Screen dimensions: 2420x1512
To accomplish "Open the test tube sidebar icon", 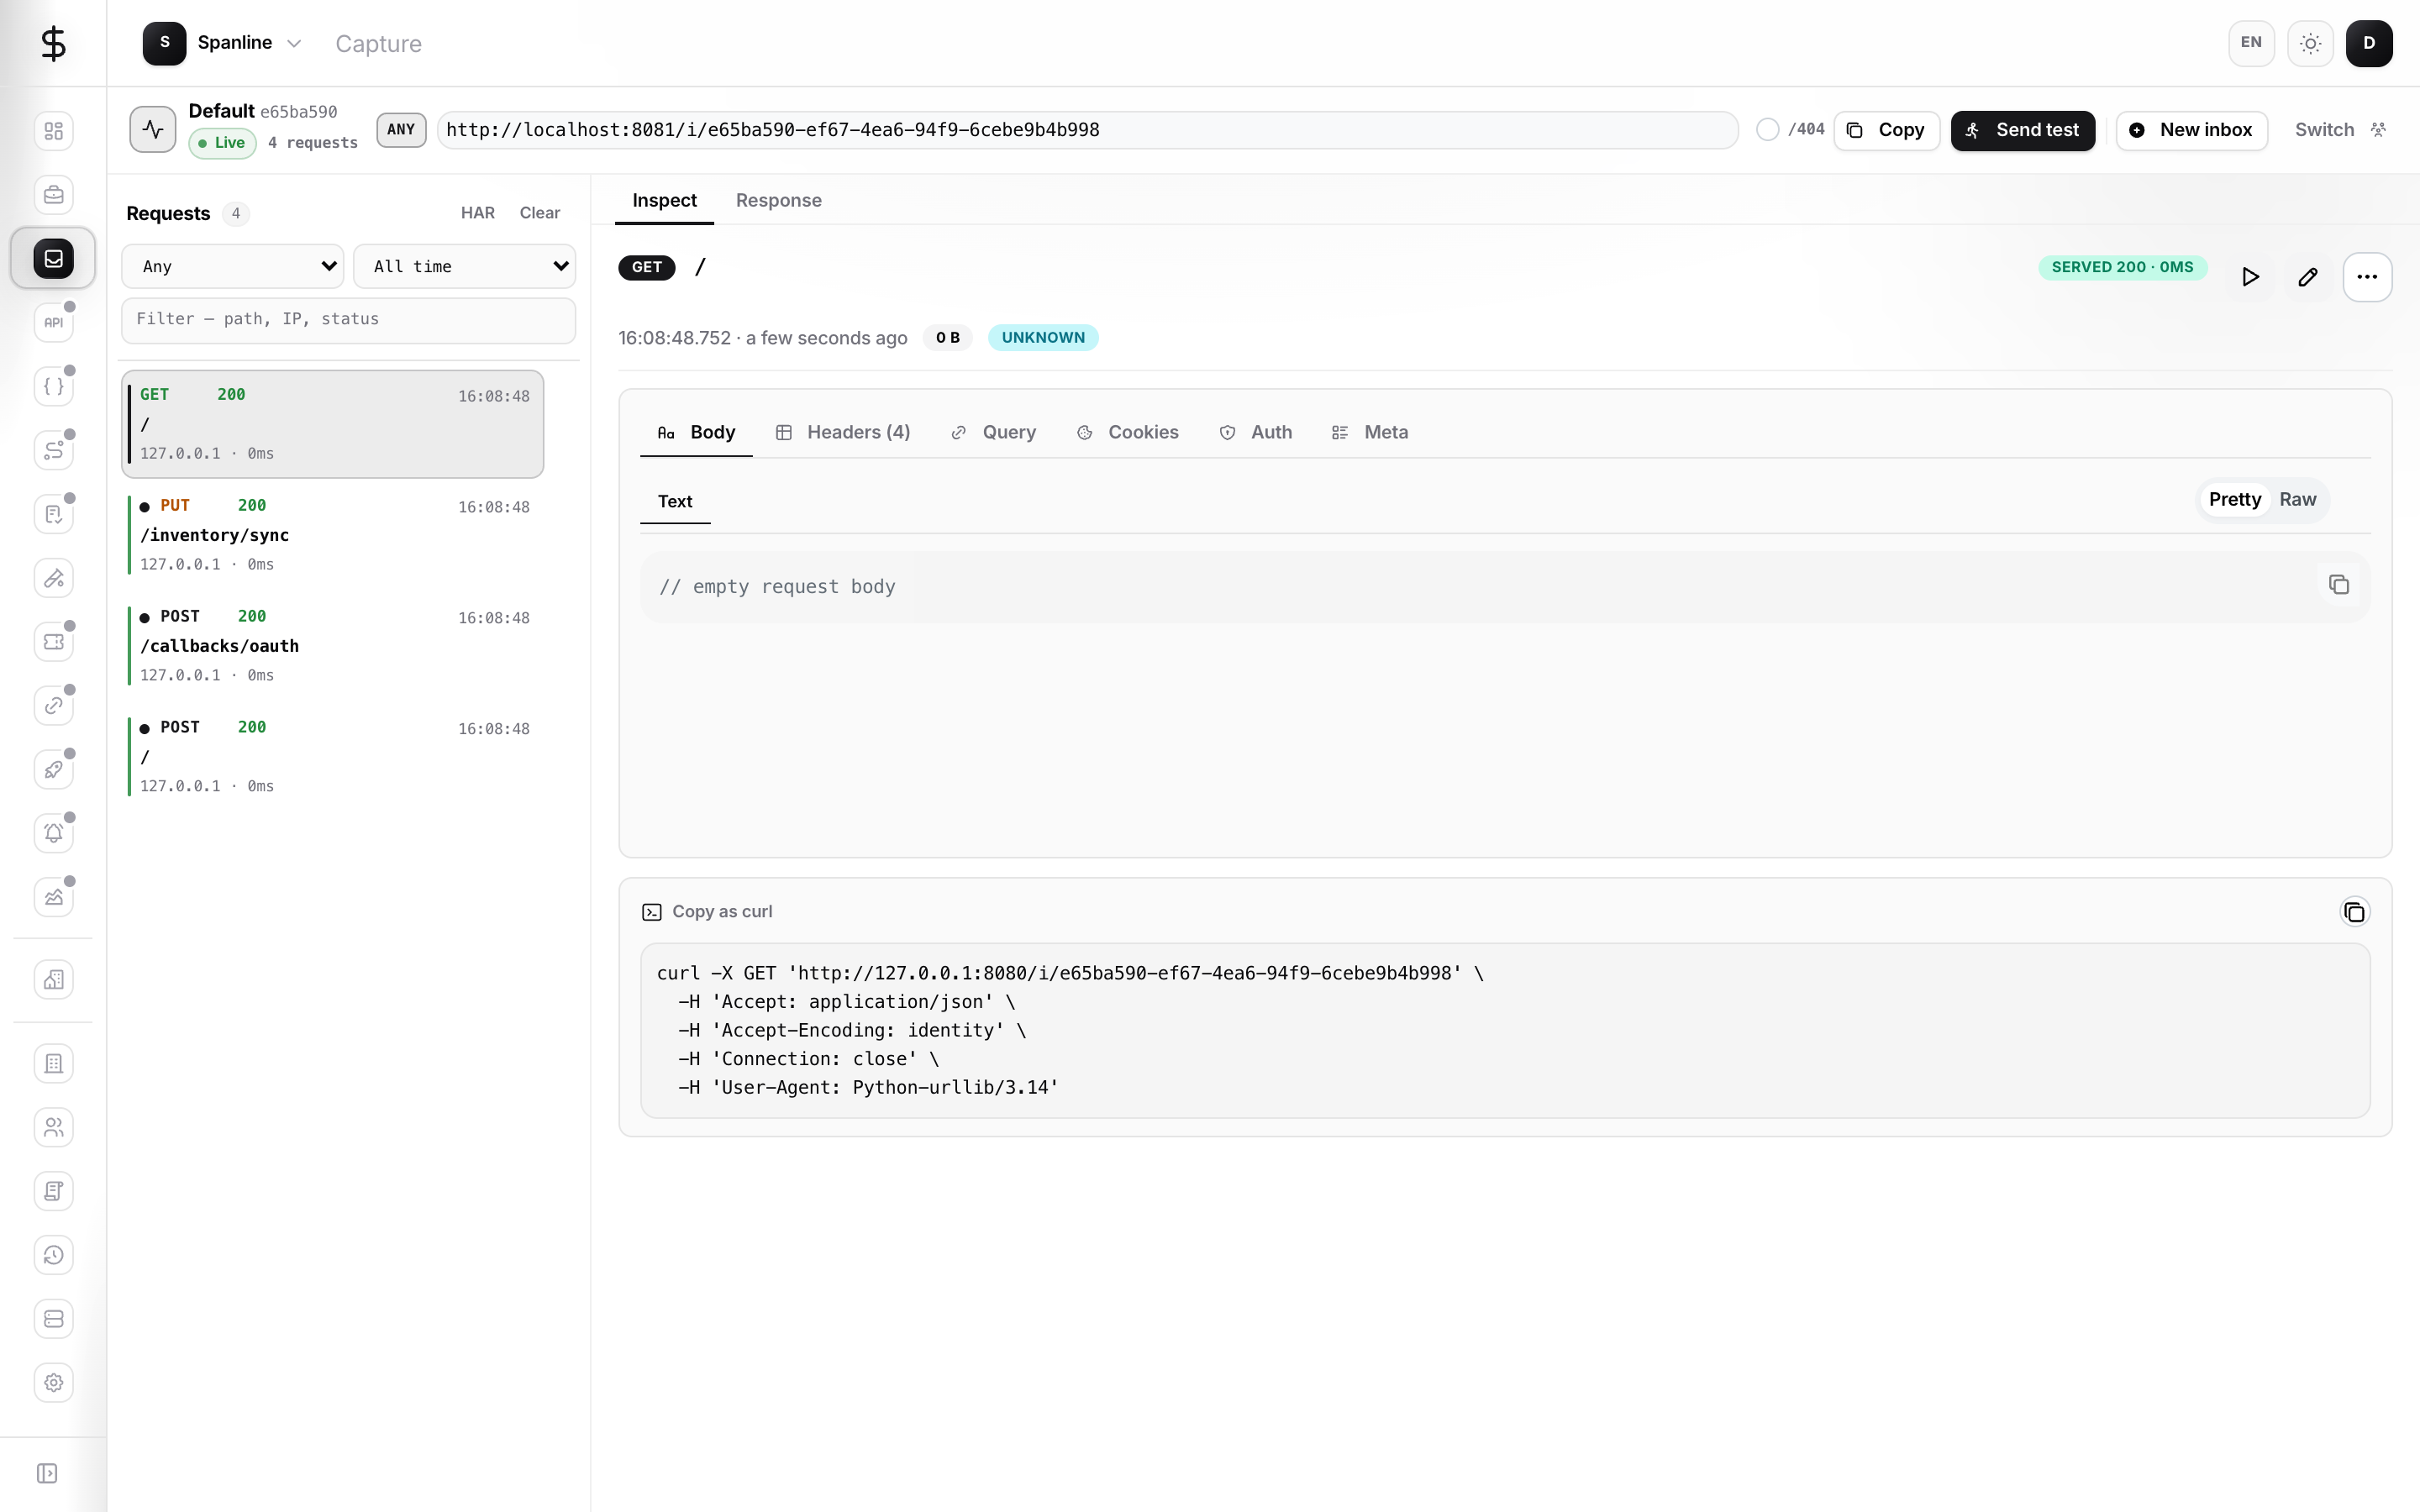I will tap(54, 578).
